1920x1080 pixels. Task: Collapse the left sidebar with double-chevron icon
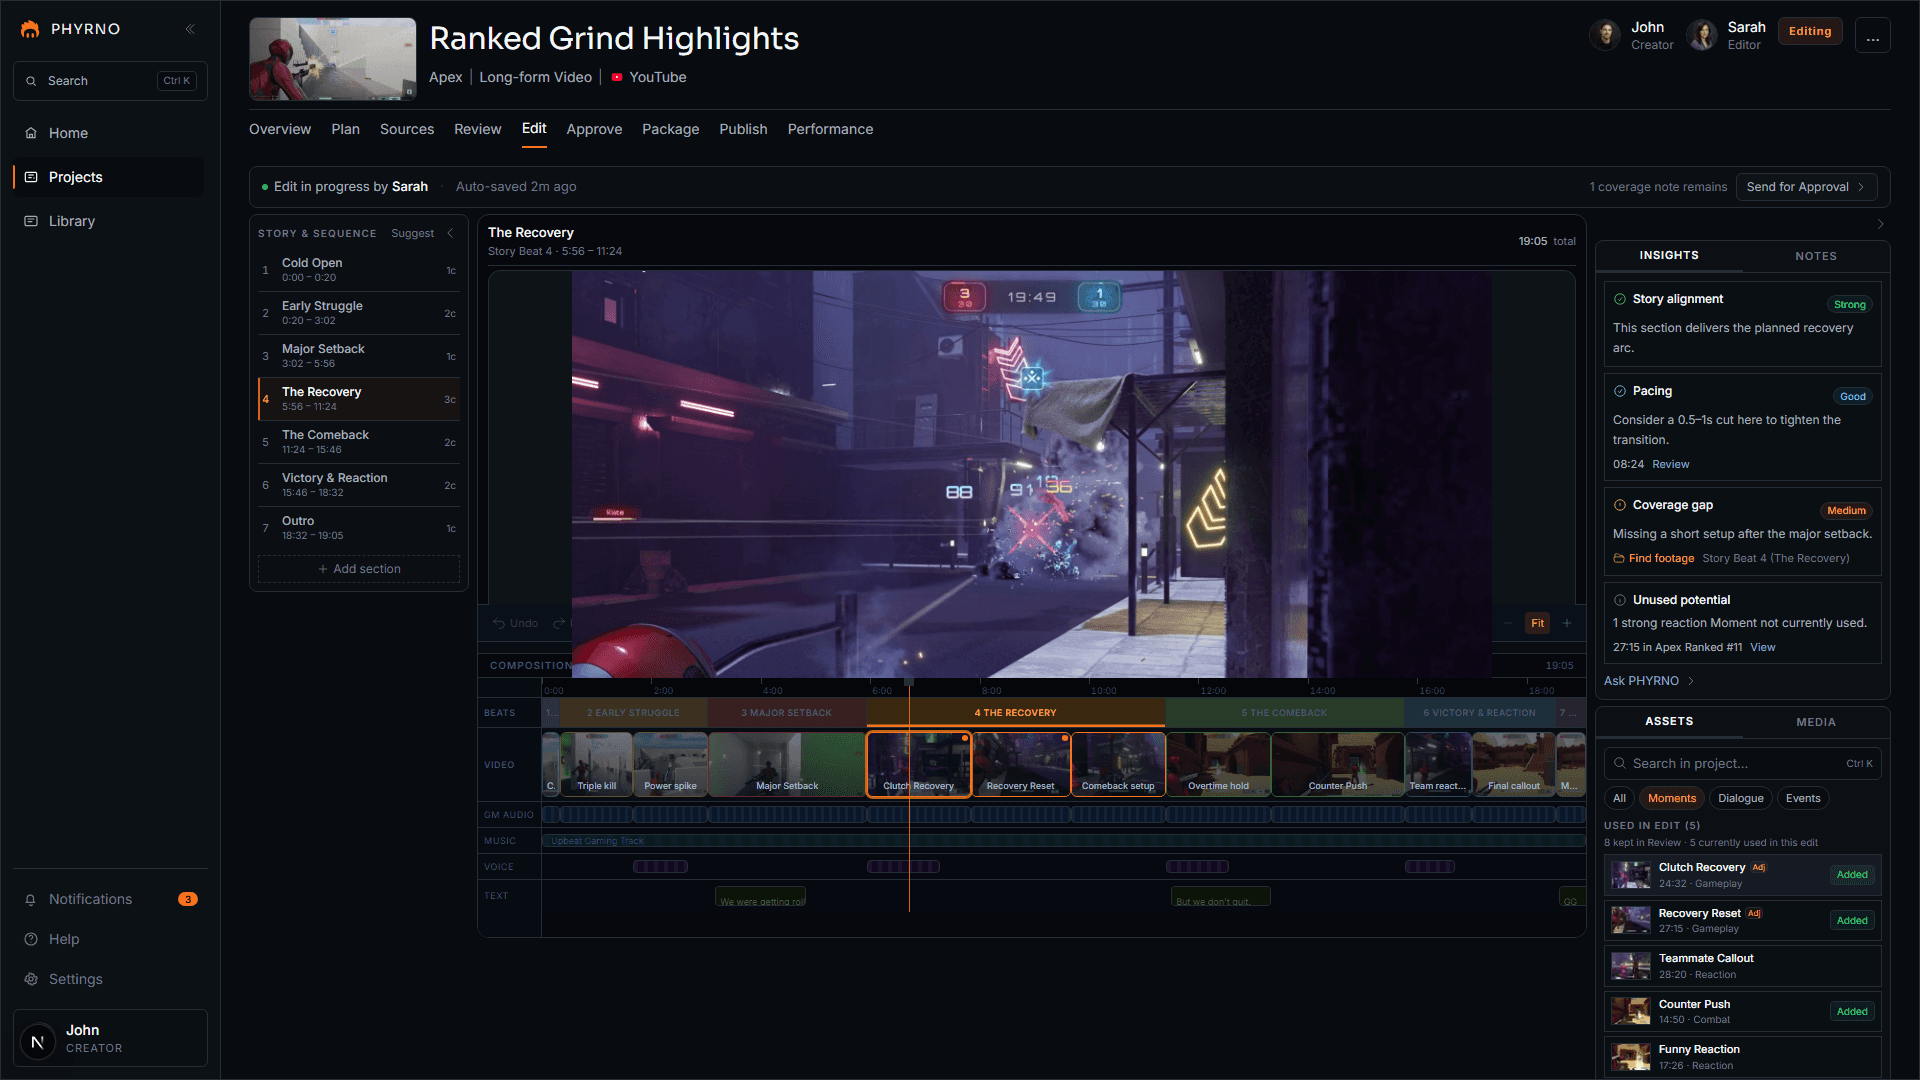pos(190,29)
